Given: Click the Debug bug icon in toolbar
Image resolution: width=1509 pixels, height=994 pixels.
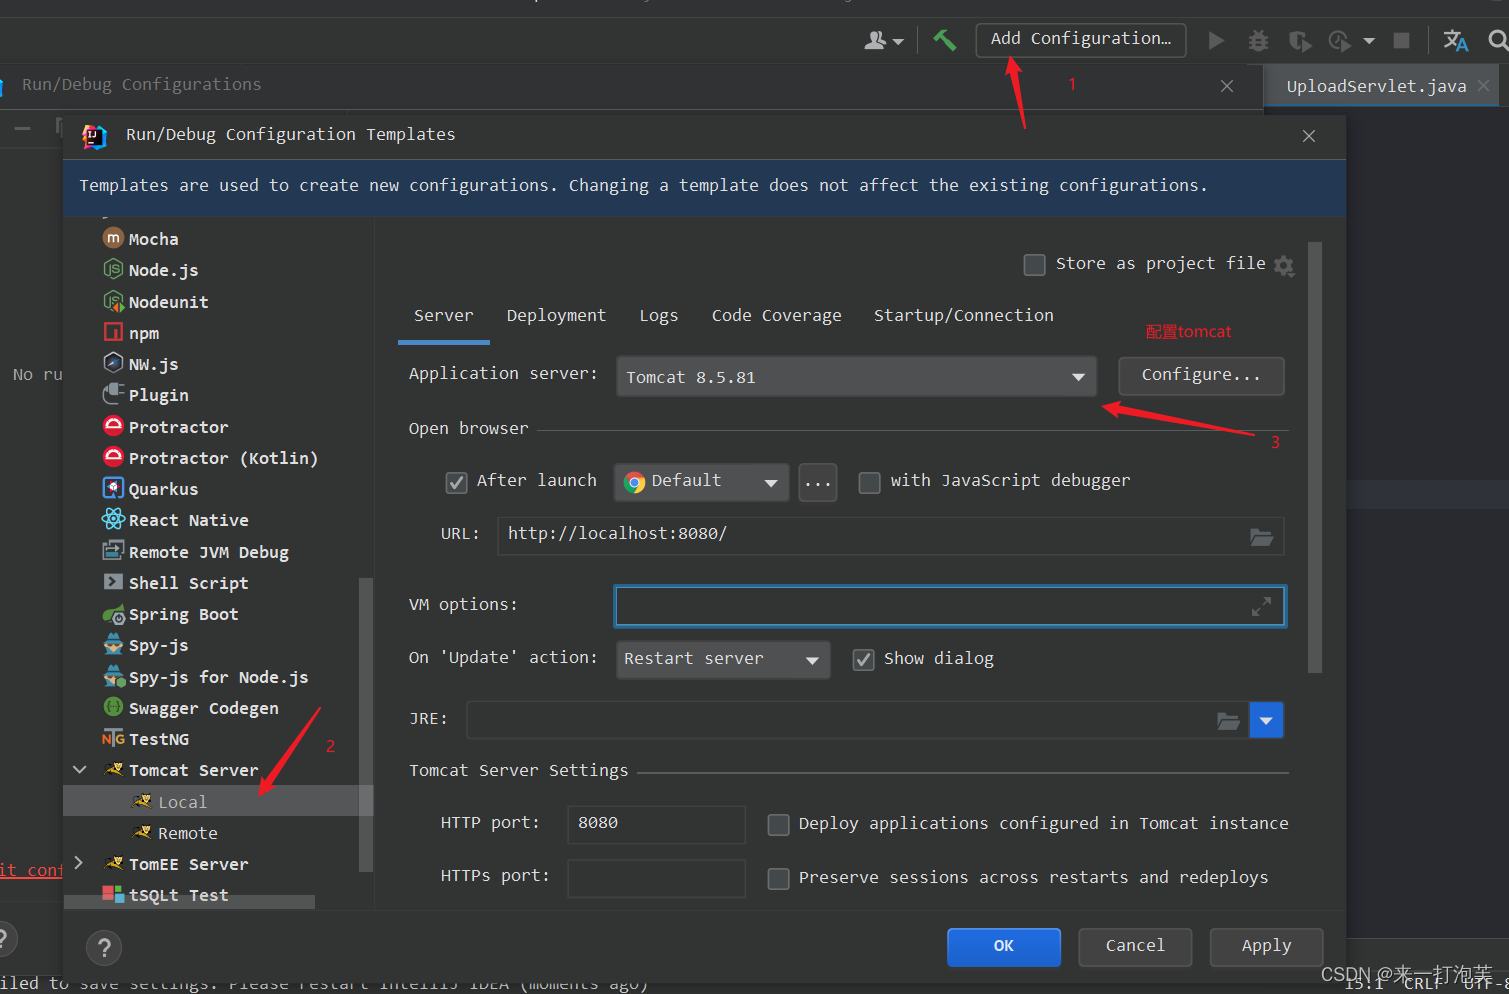Looking at the screenshot, I should 1258,40.
